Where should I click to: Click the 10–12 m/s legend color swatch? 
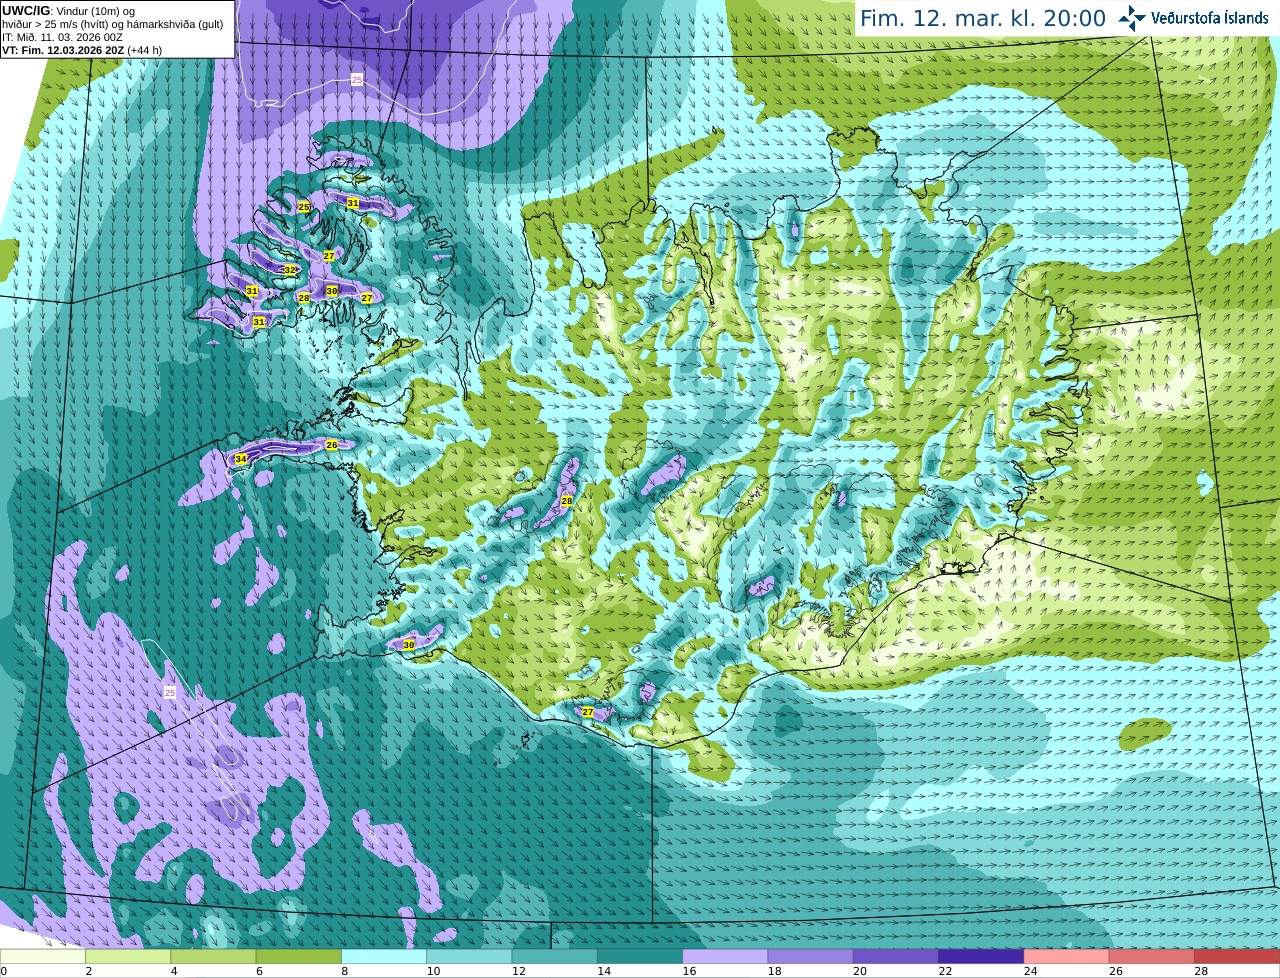pos(469,957)
